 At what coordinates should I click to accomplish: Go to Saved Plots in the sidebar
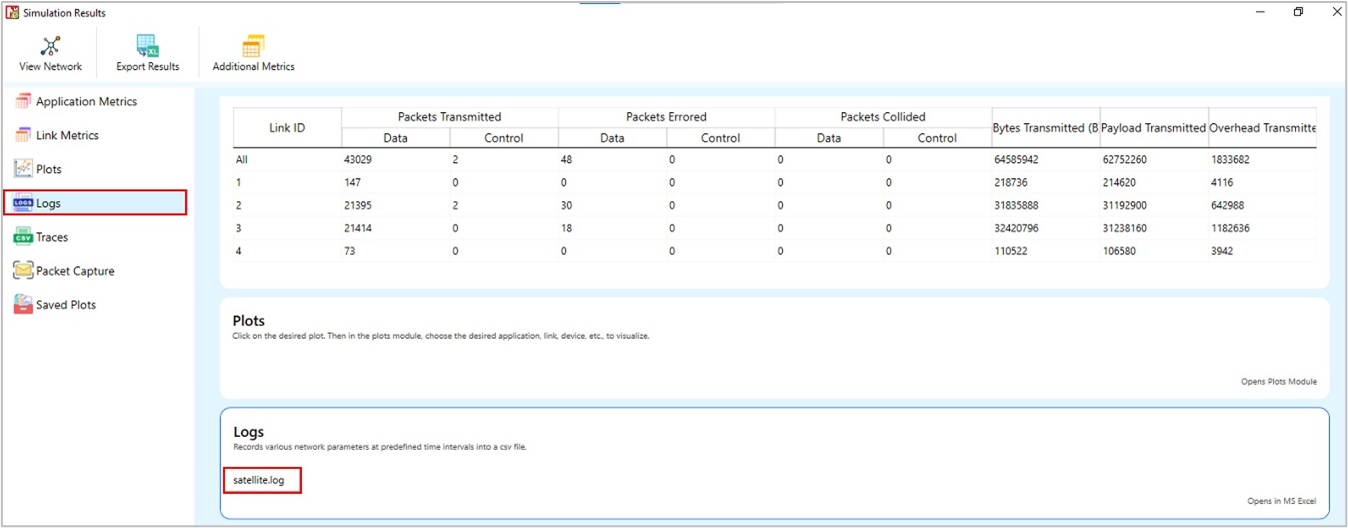tap(66, 305)
